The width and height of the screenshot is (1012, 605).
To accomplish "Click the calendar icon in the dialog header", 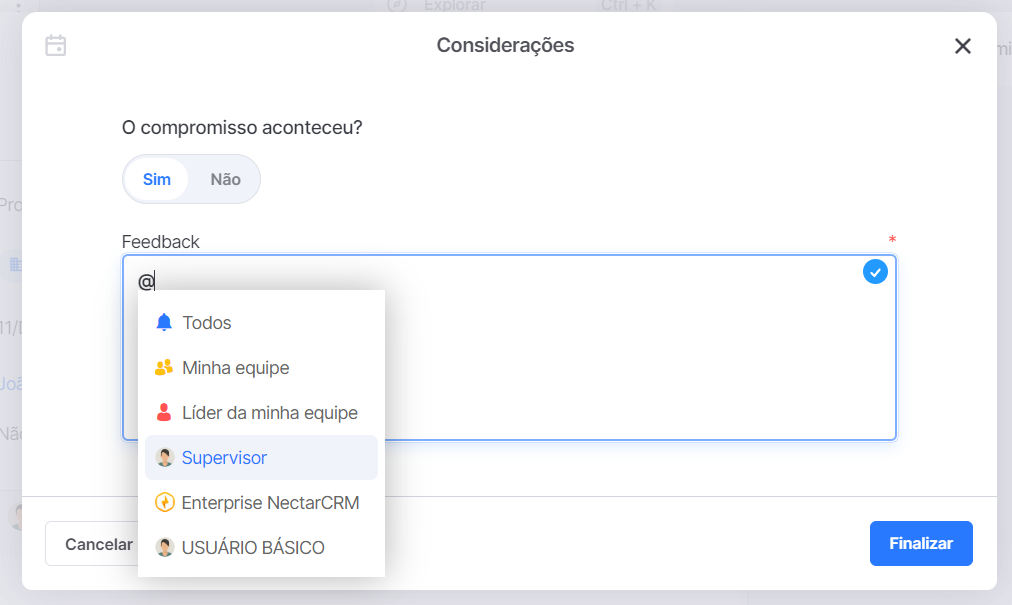I will pos(56,45).
